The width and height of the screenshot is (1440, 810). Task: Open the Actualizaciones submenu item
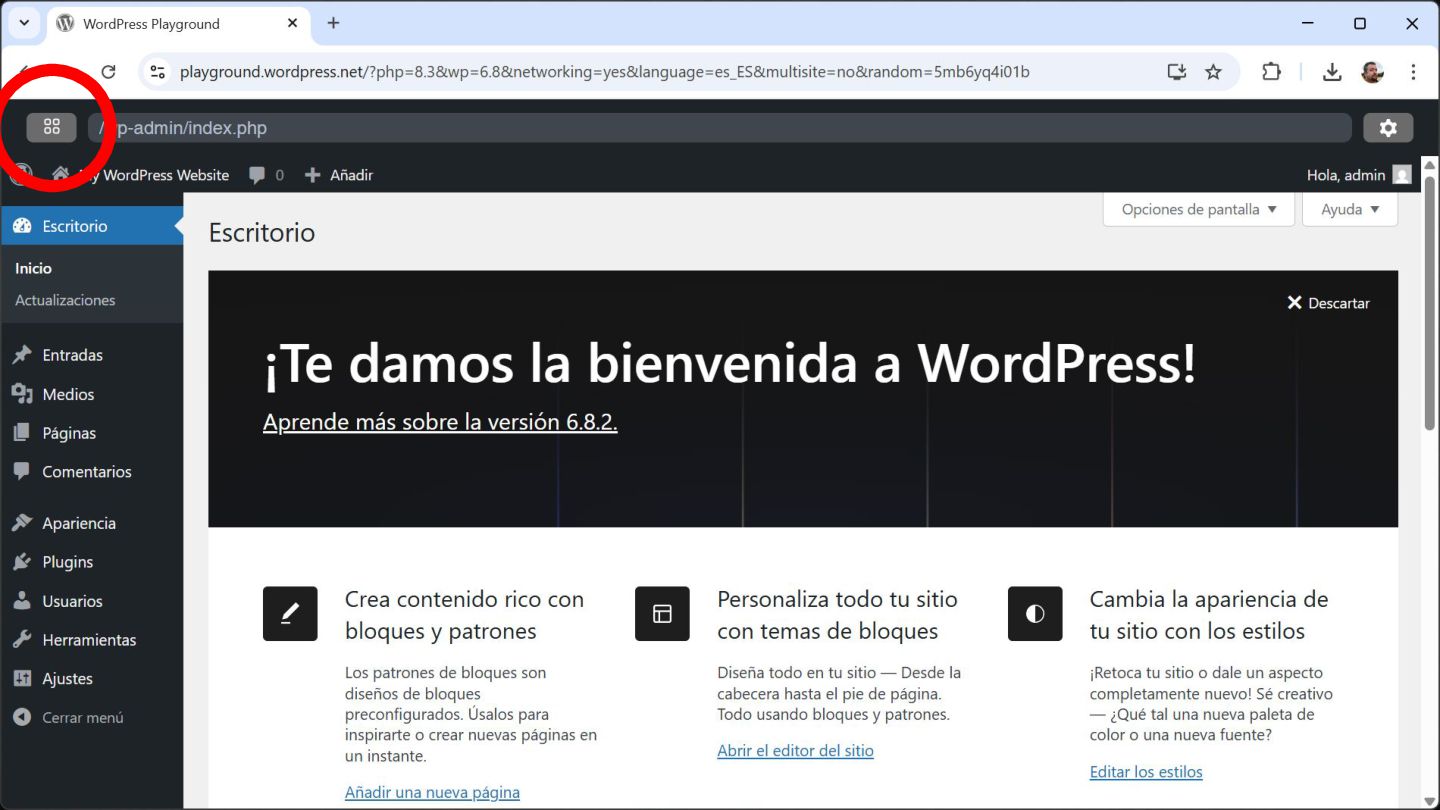tap(65, 300)
